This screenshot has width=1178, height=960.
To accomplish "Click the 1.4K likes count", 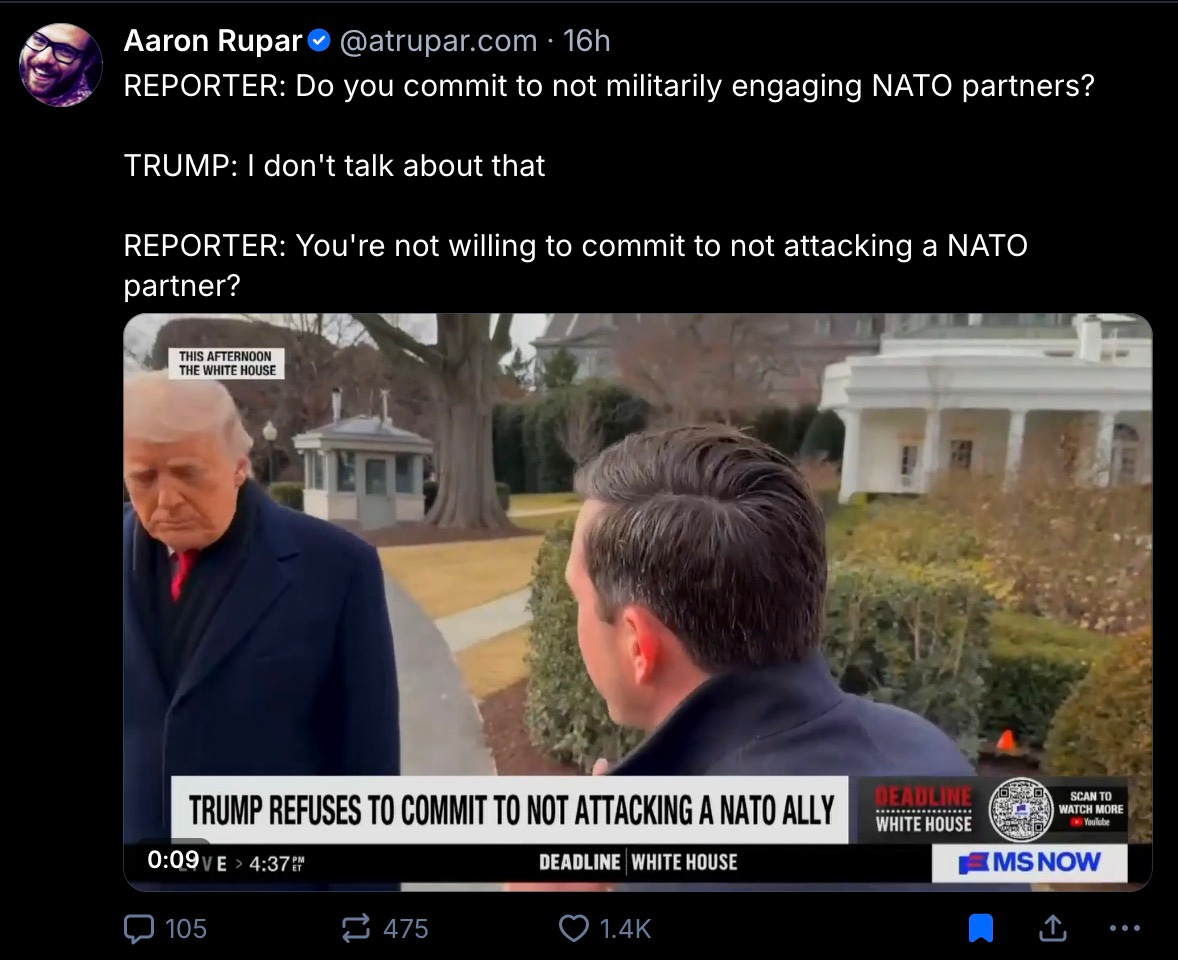I will point(625,929).
